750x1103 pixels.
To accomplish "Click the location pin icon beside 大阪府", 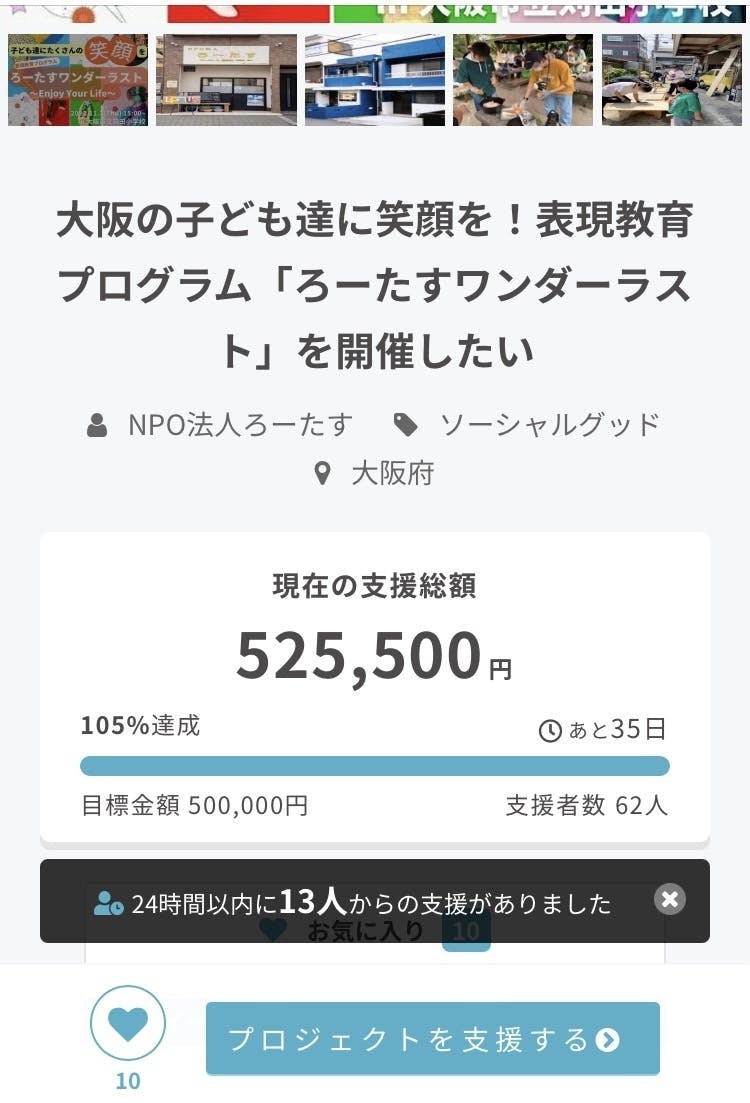I will [x=322, y=473].
